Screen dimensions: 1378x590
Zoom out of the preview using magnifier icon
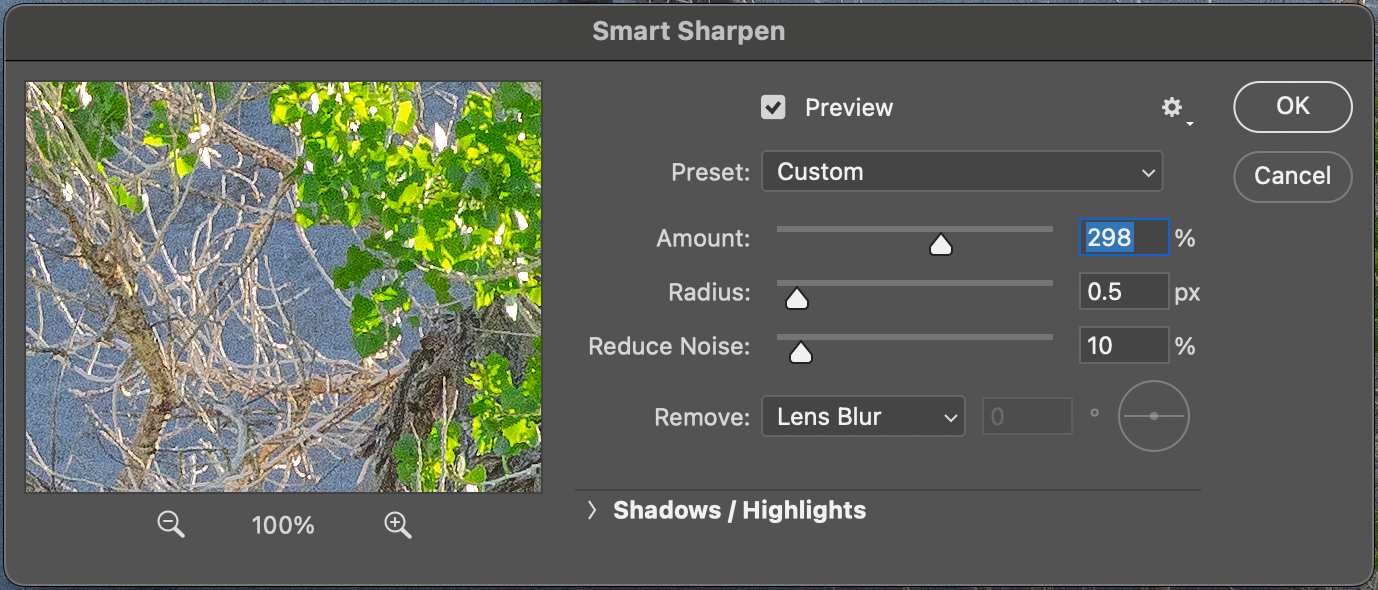tap(170, 524)
